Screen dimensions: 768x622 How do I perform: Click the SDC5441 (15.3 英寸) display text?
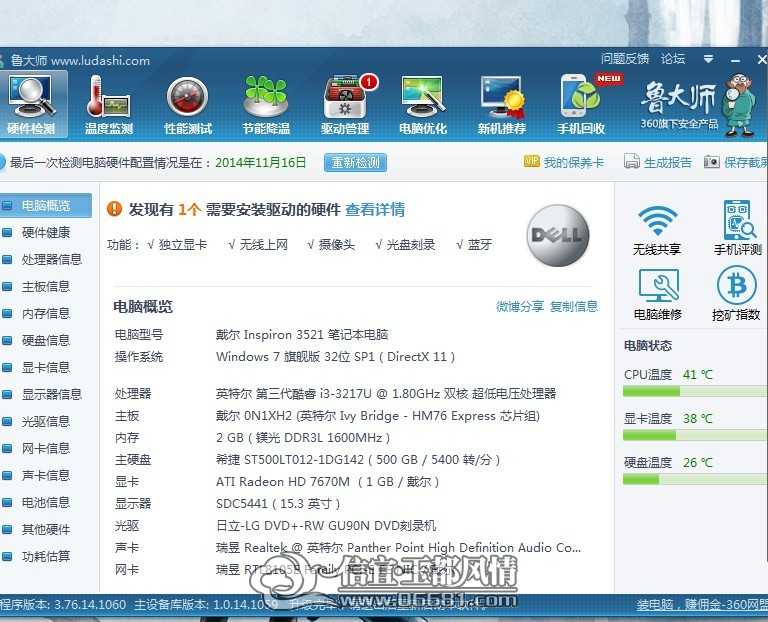(x=278, y=503)
